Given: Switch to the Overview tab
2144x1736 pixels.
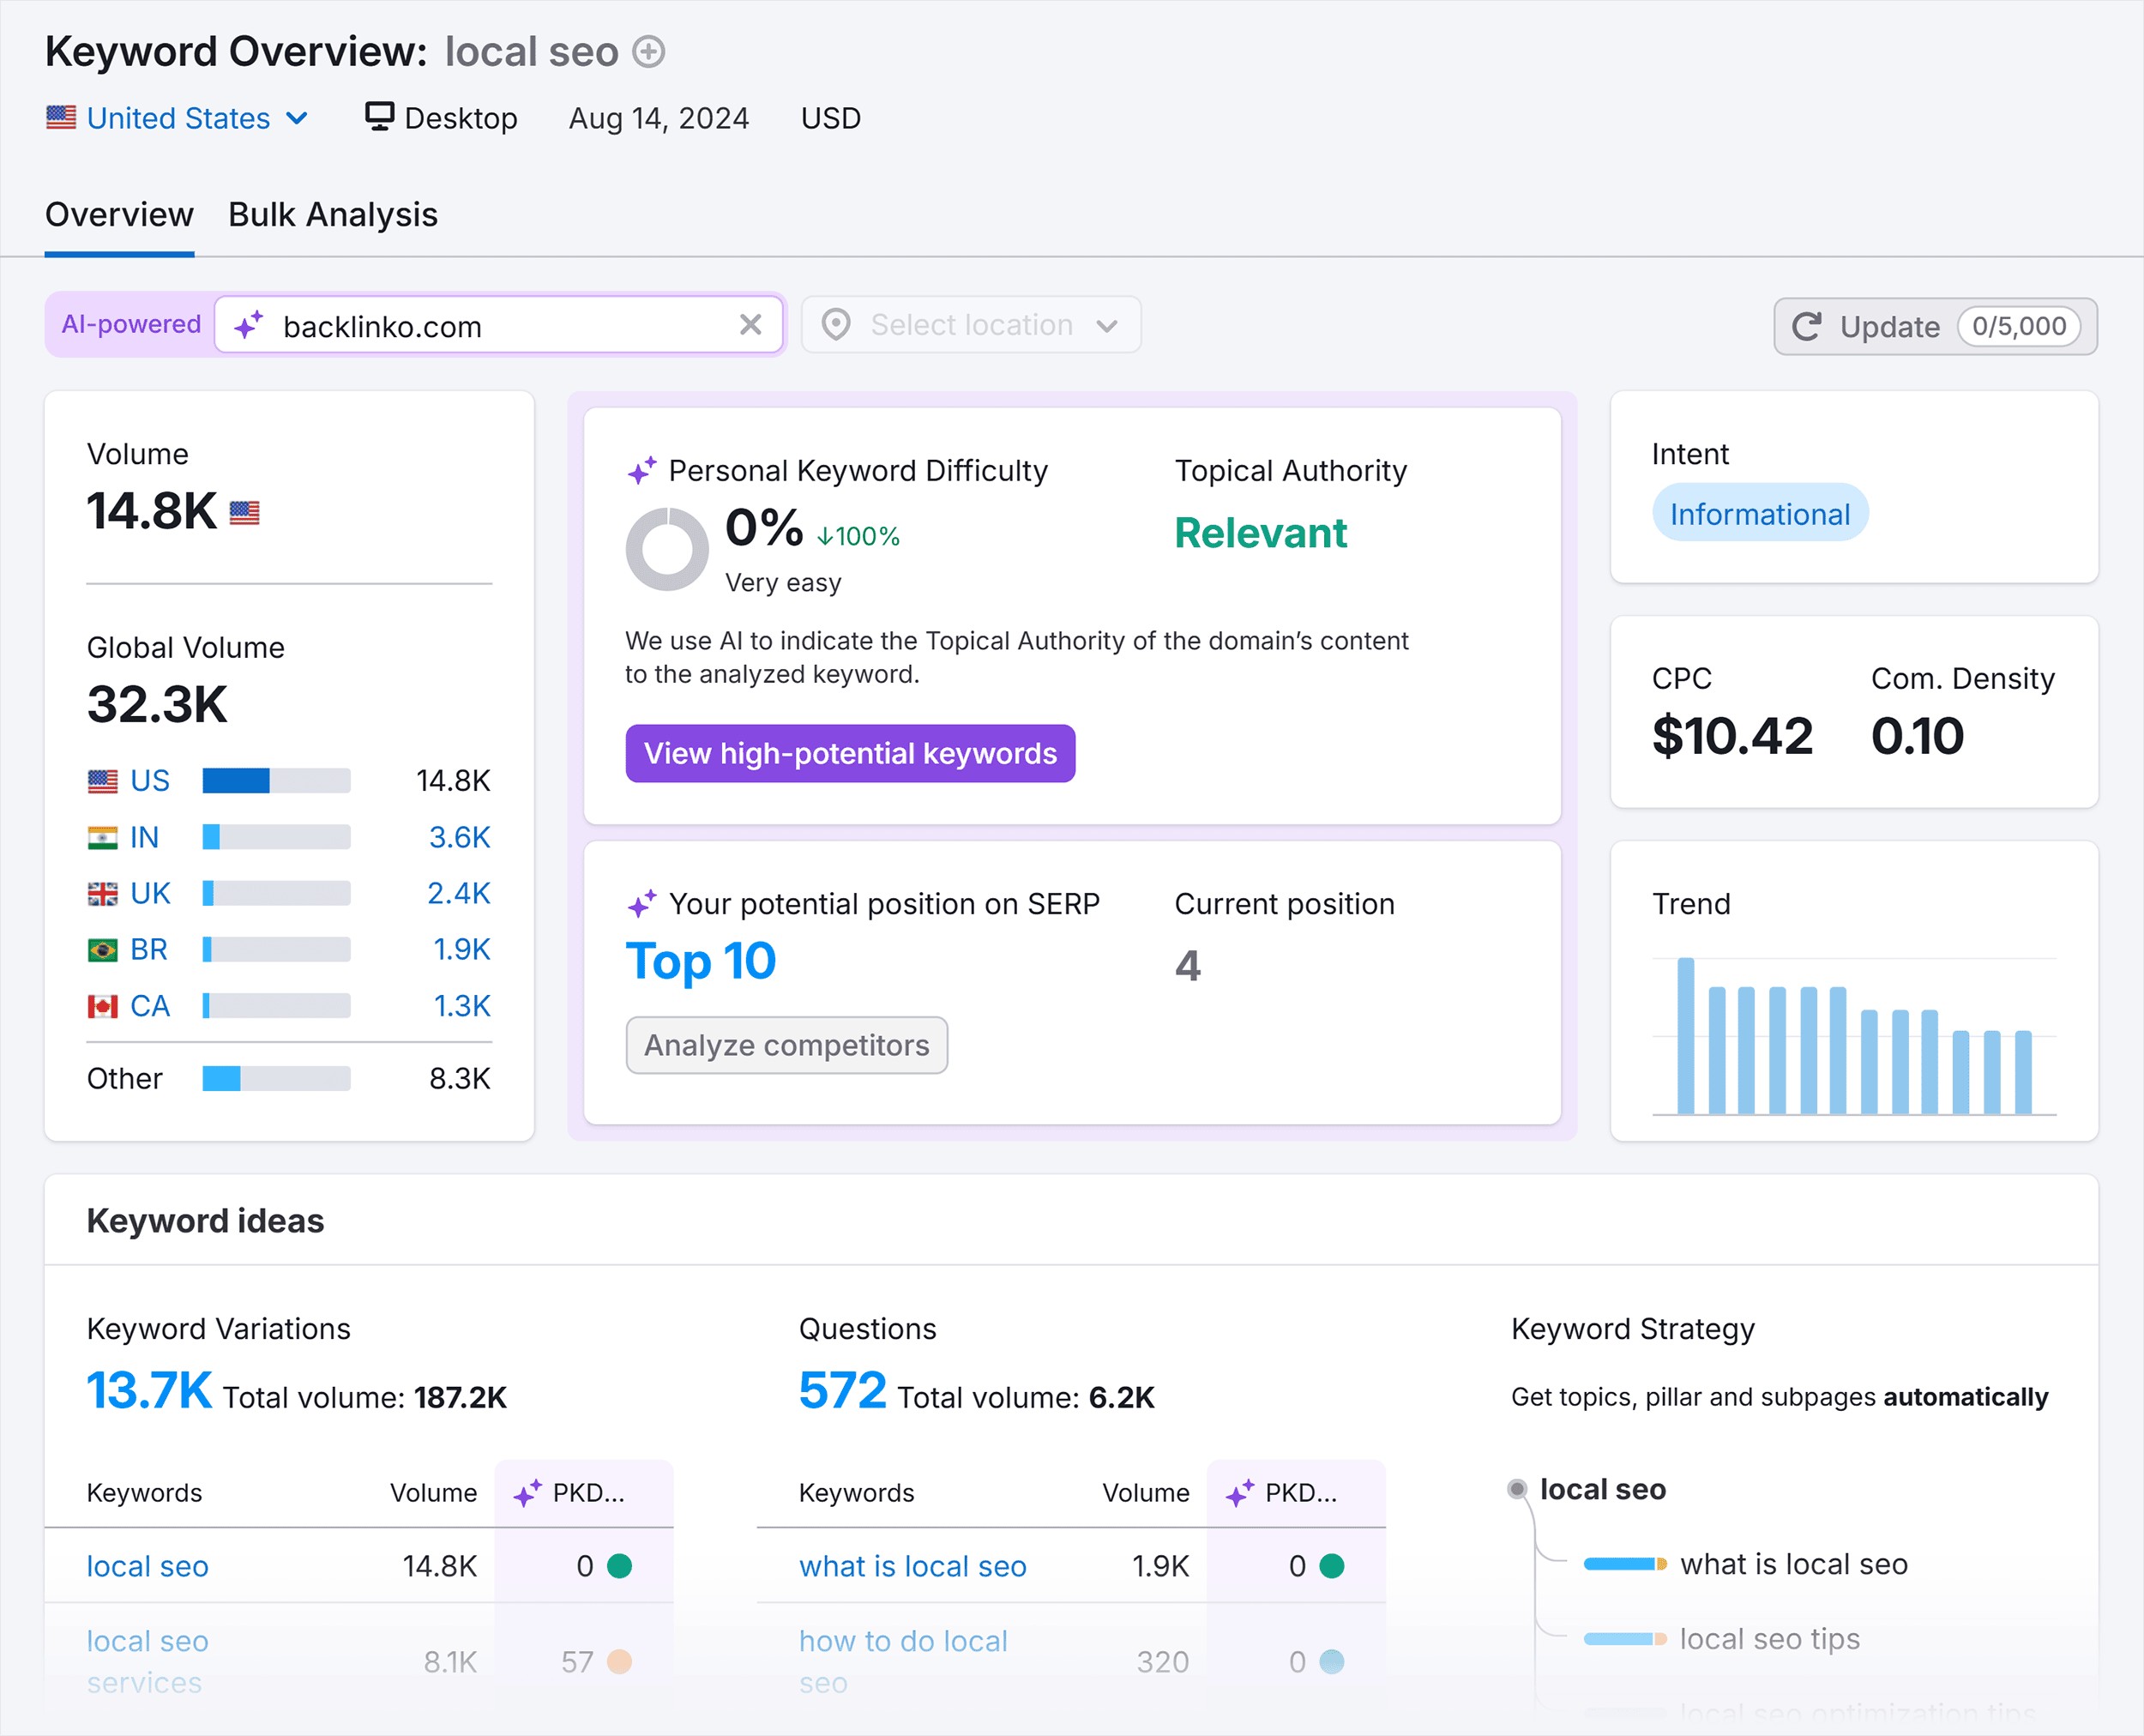Looking at the screenshot, I should [119, 214].
